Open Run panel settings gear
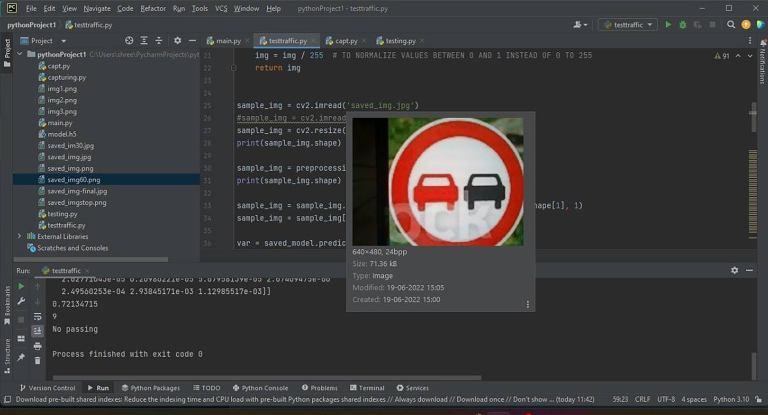768x415 pixels. tap(734, 270)
